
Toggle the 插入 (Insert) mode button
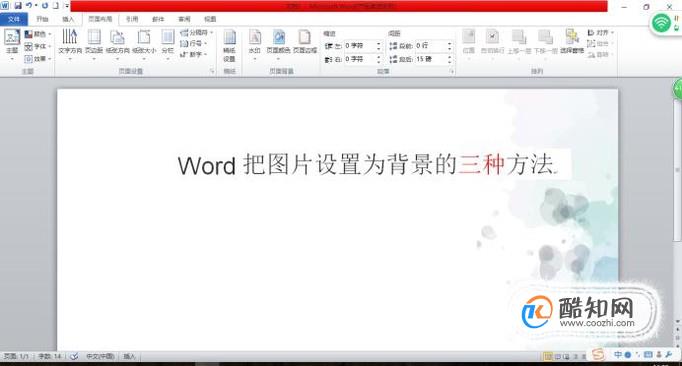coord(129,356)
